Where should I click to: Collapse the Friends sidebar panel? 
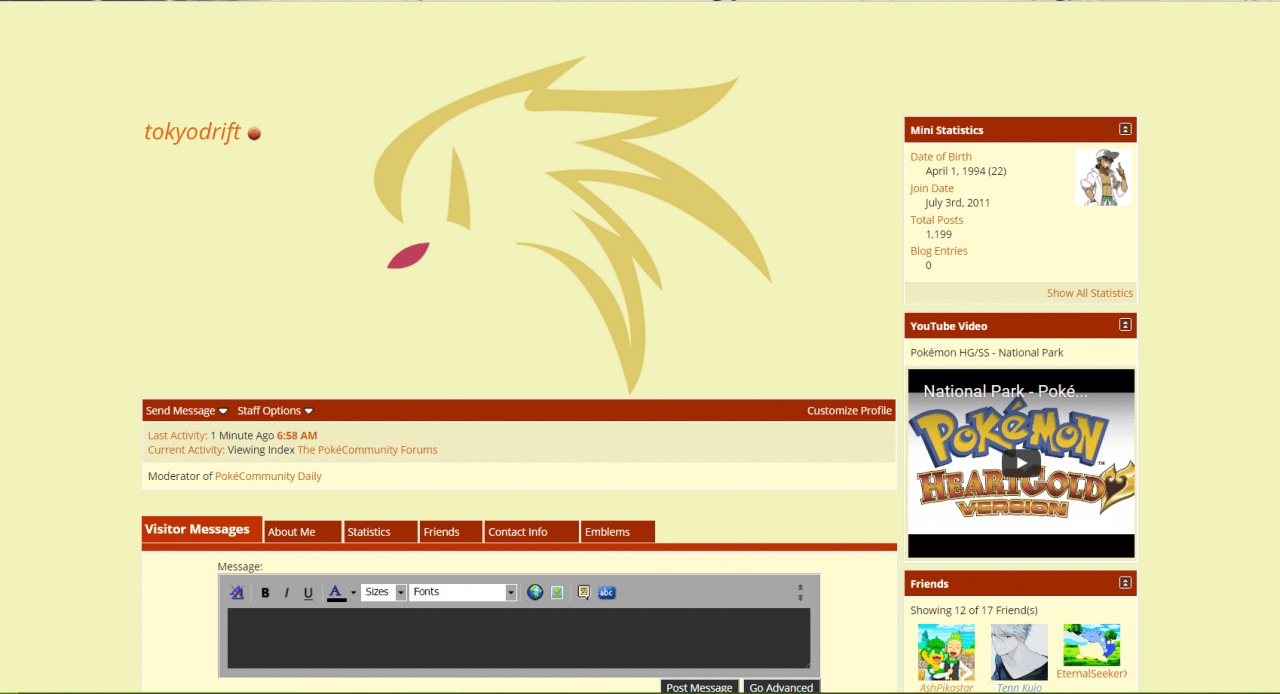tap(1125, 583)
